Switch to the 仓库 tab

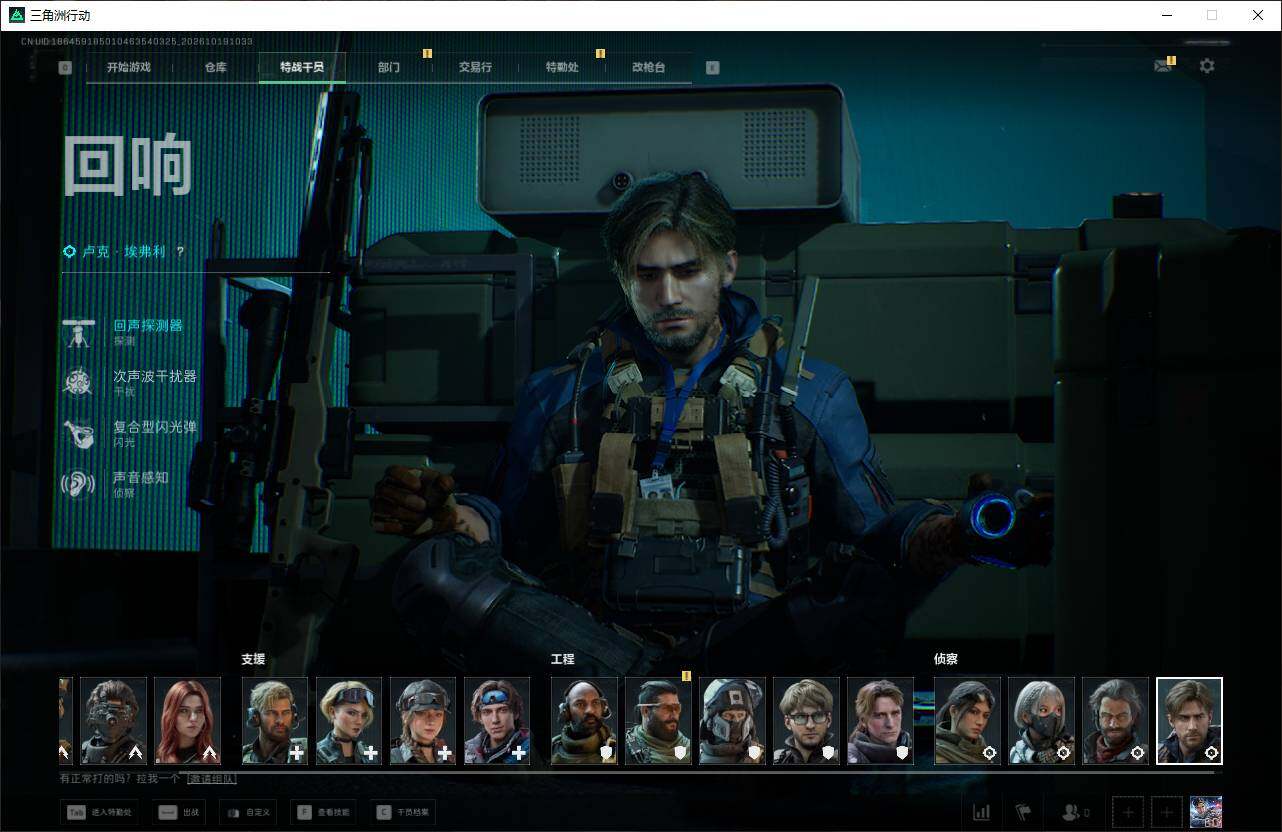215,67
